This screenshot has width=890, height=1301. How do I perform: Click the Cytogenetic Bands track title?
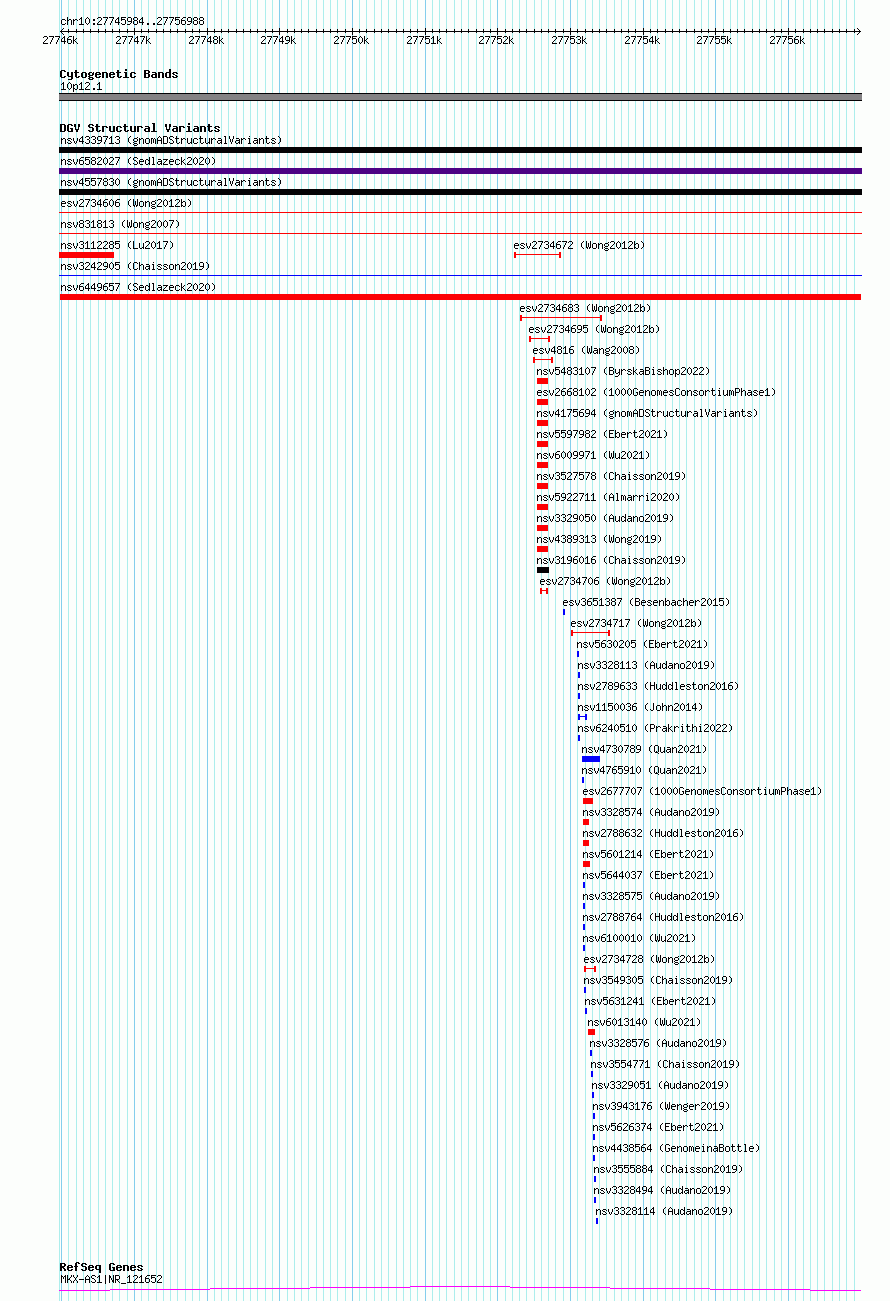(119, 74)
